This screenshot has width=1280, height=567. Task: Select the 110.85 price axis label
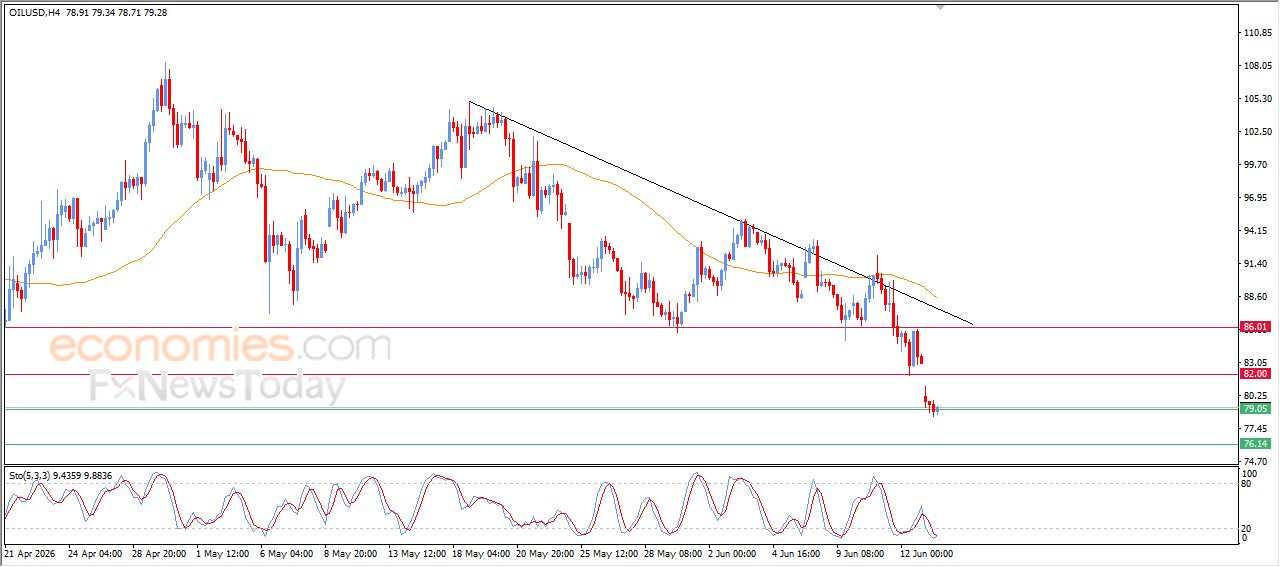(x=1257, y=33)
